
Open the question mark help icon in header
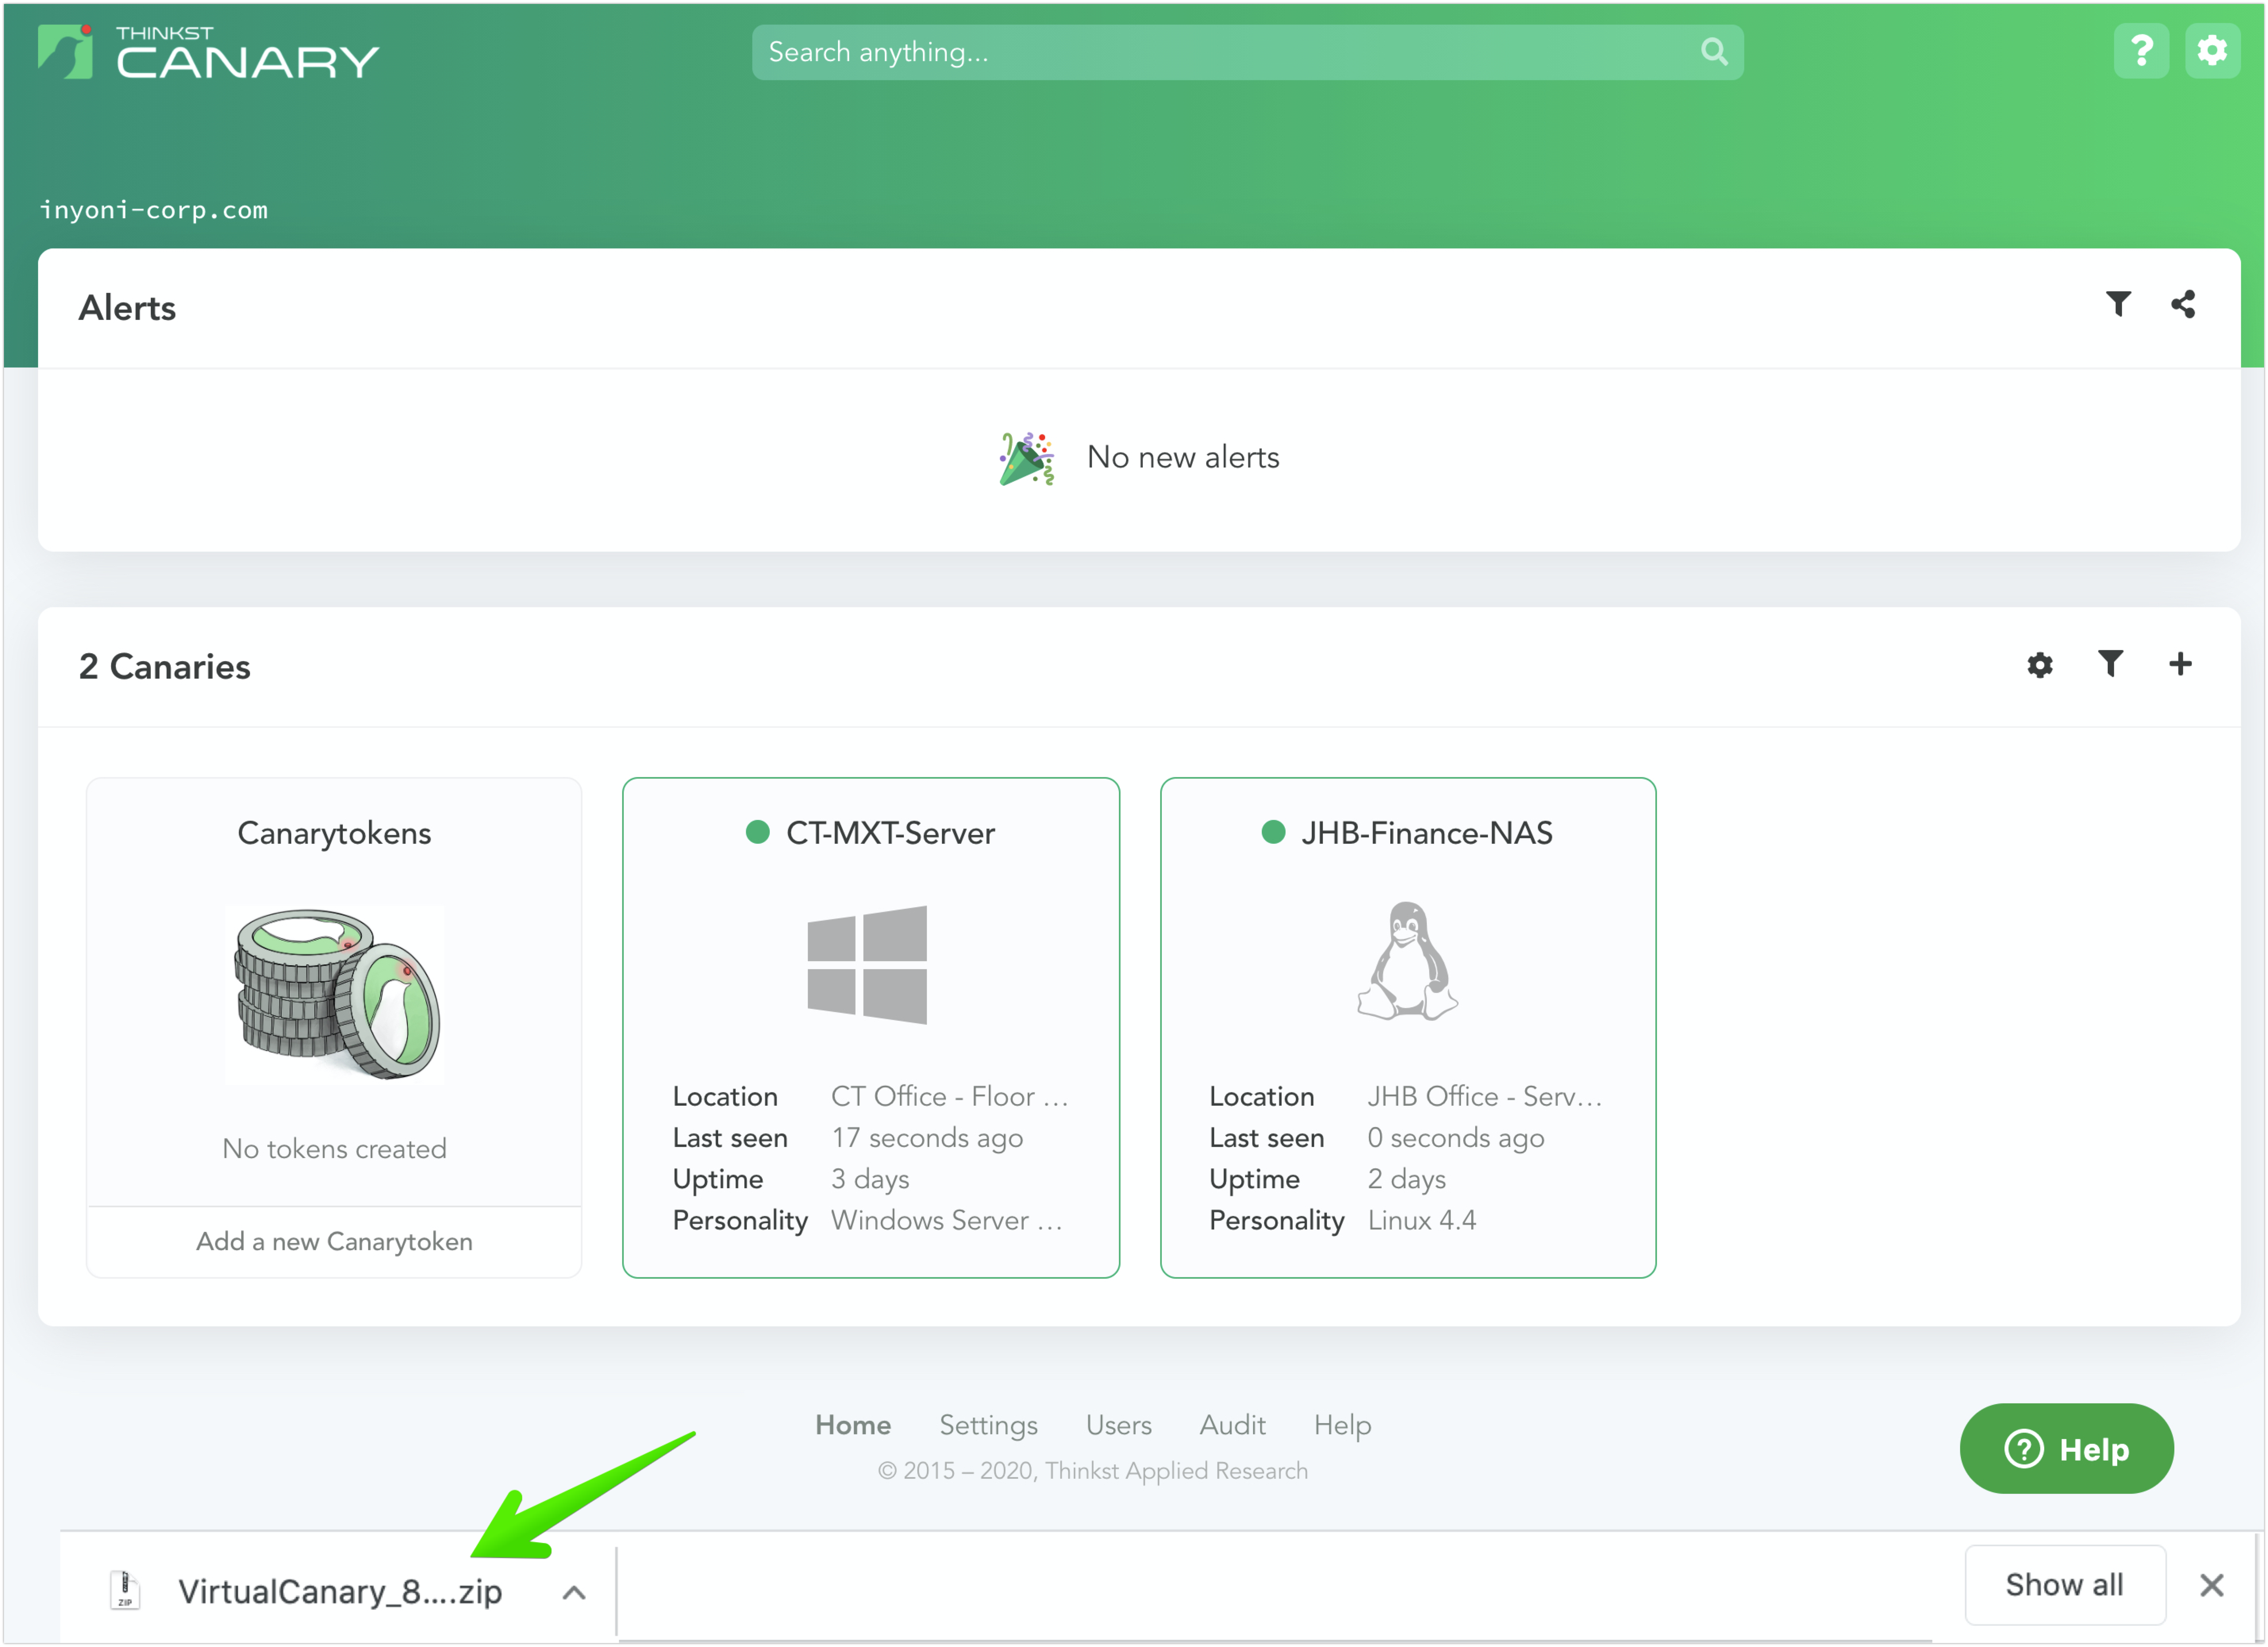pos(2141,51)
